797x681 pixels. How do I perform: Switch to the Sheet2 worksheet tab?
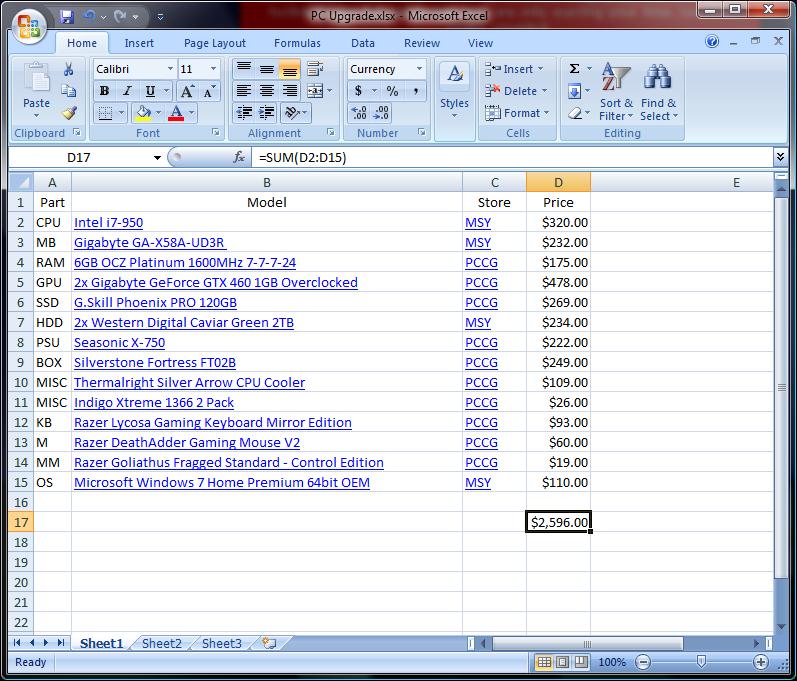tap(161, 644)
